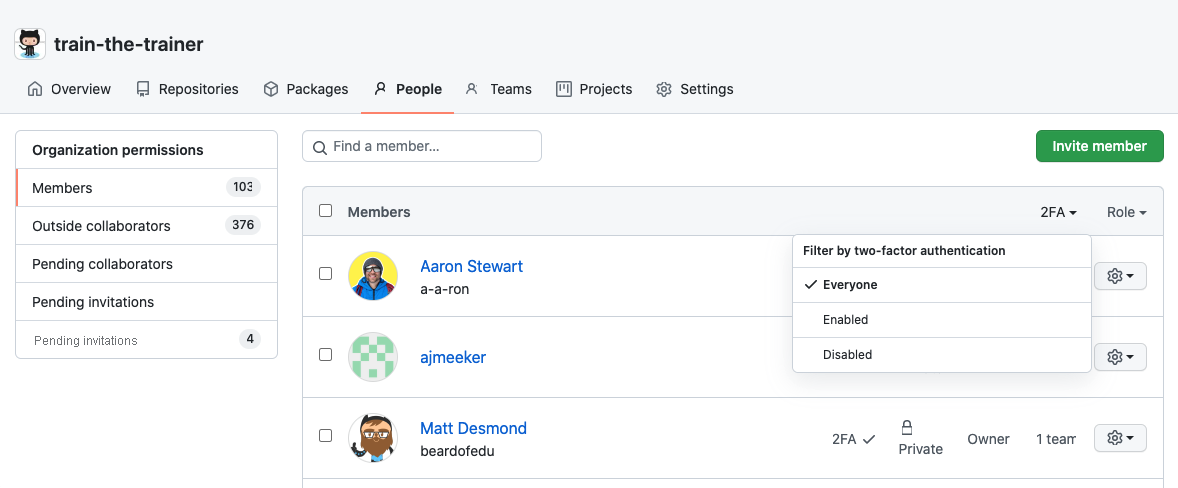Open Aaron Stewart's avatar picture
Viewport: 1178px width, 488px height.
coord(373,275)
